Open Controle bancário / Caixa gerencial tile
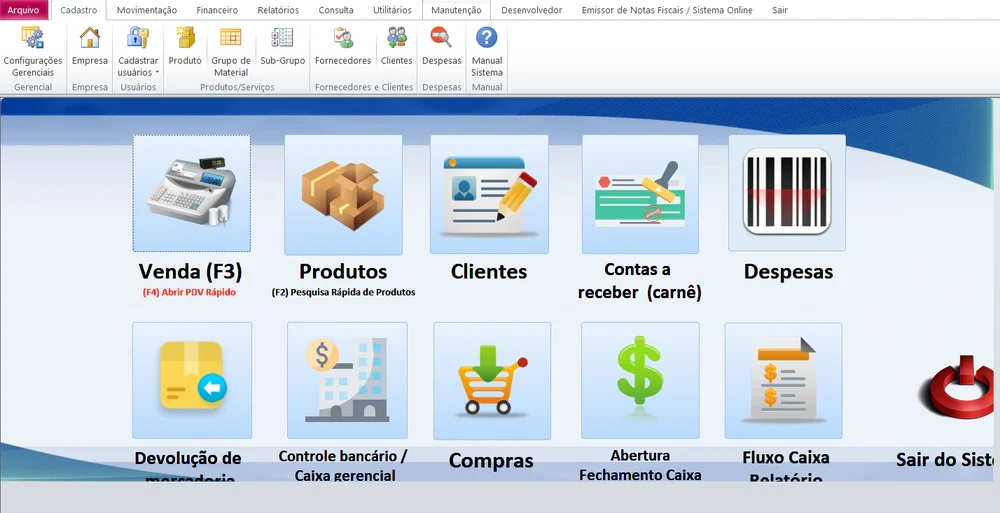Screen dimensions: 1000x513 pyautogui.click(x=347, y=380)
